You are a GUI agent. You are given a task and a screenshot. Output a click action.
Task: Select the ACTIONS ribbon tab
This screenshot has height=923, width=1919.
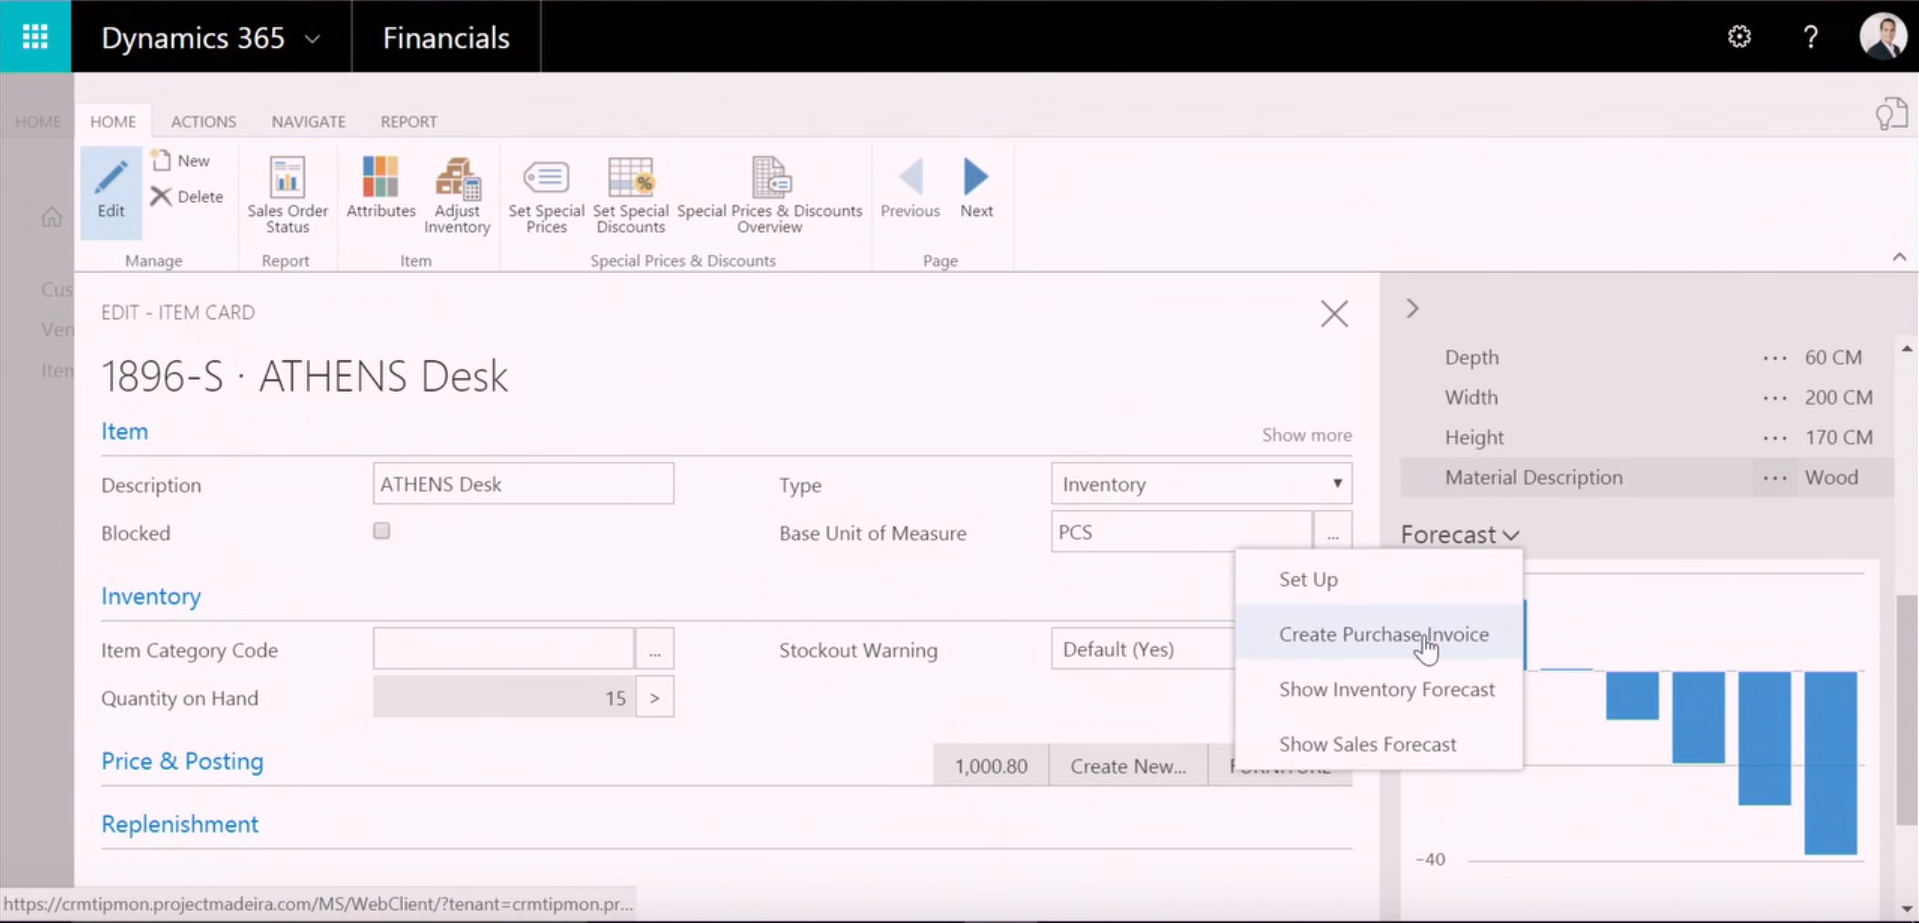click(x=203, y=121)
